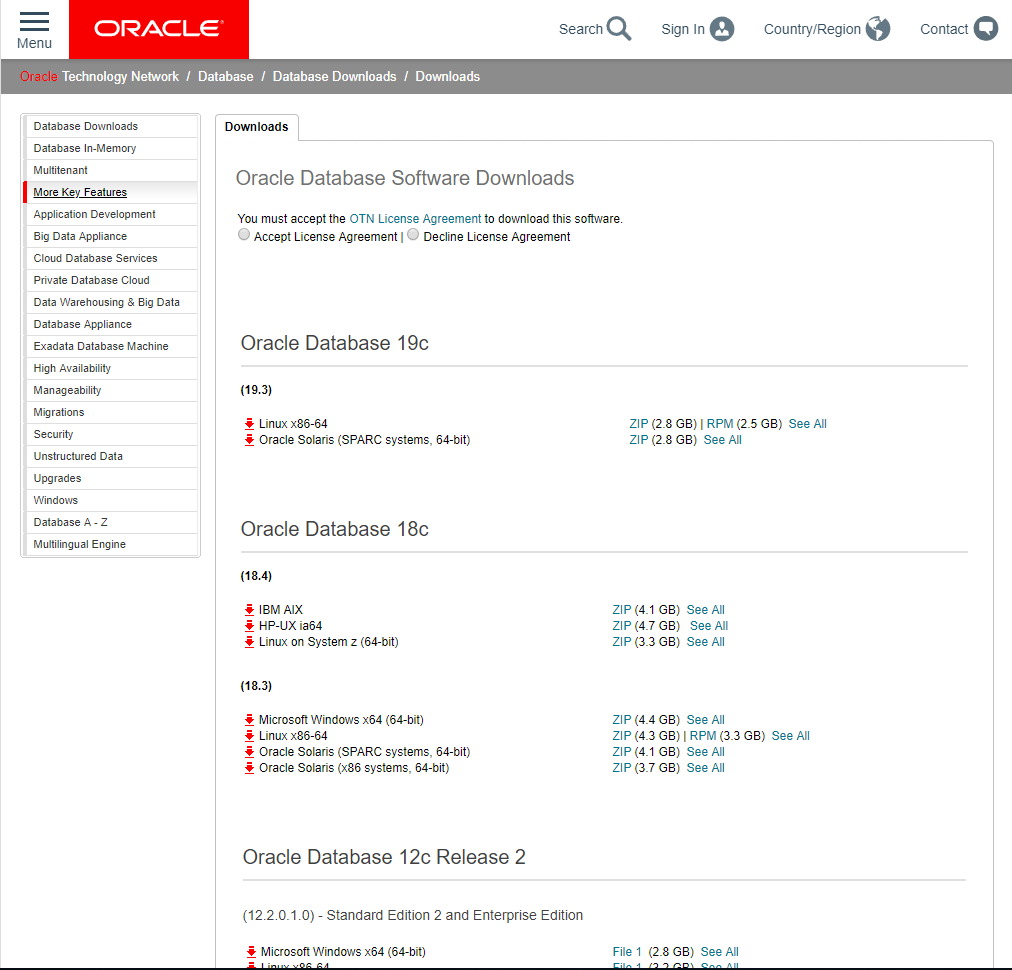Open Multilingual Engine sidebar item
Image resolution: width=1012 pixels, height=970 pixels.
coord(111,544)
